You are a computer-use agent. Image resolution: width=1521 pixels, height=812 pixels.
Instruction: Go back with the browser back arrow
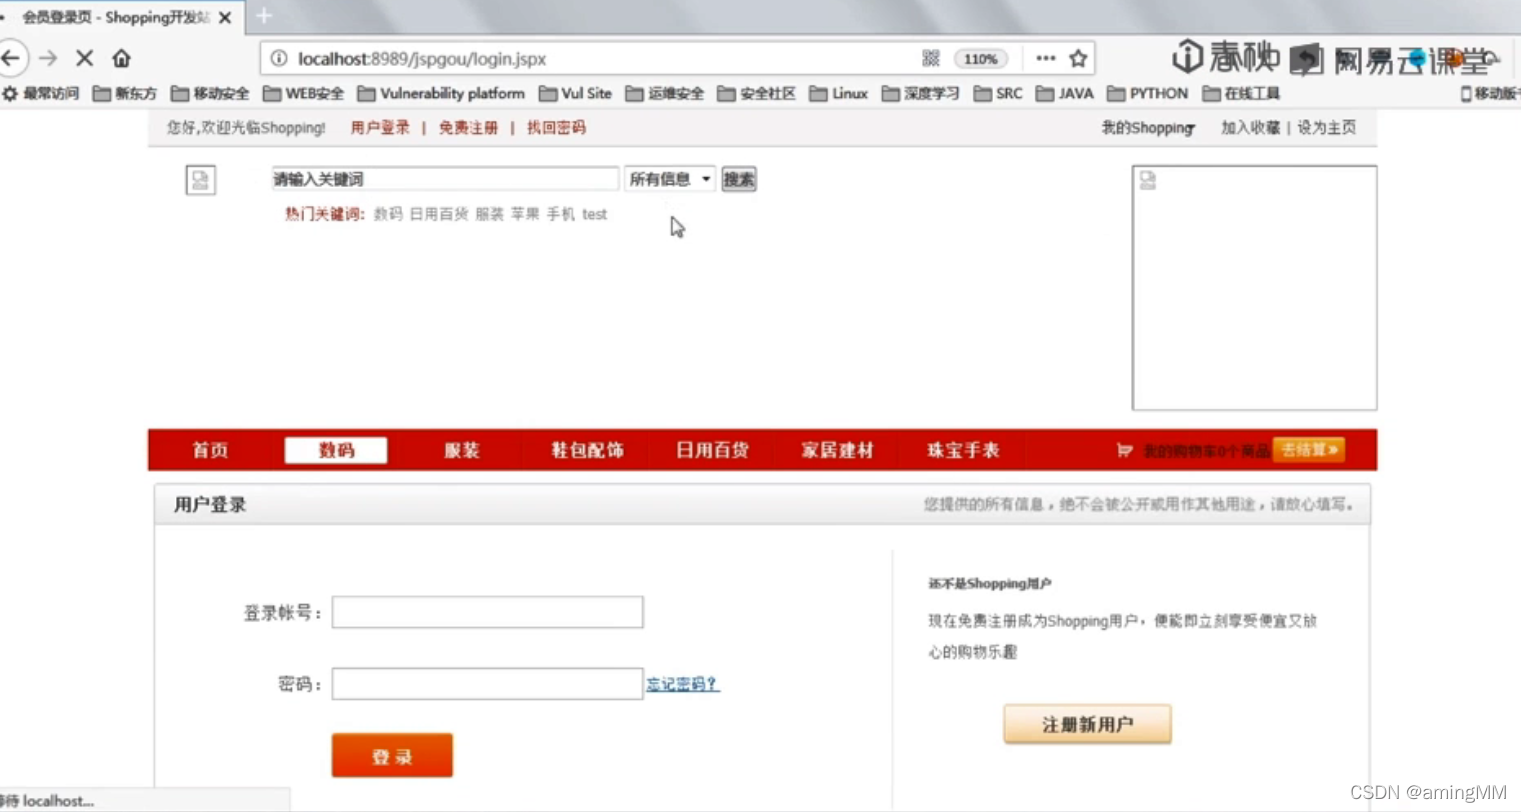point(10,58)
